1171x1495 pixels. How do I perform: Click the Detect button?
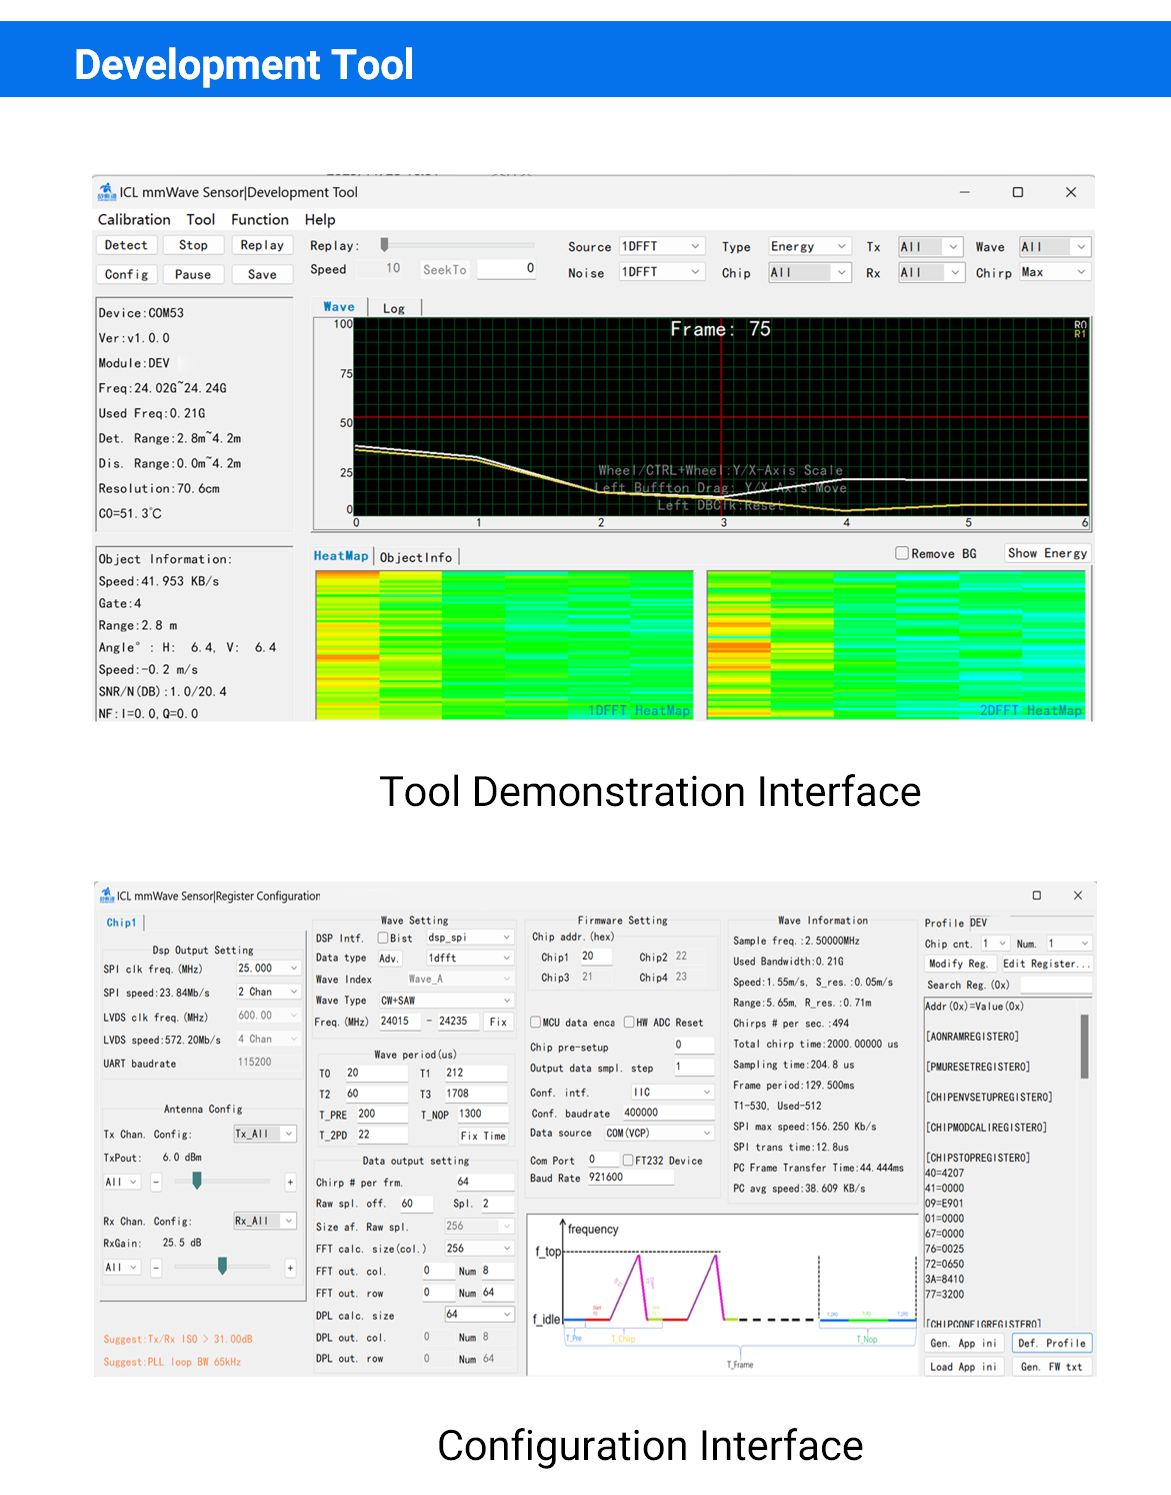[x=126, y=245]
